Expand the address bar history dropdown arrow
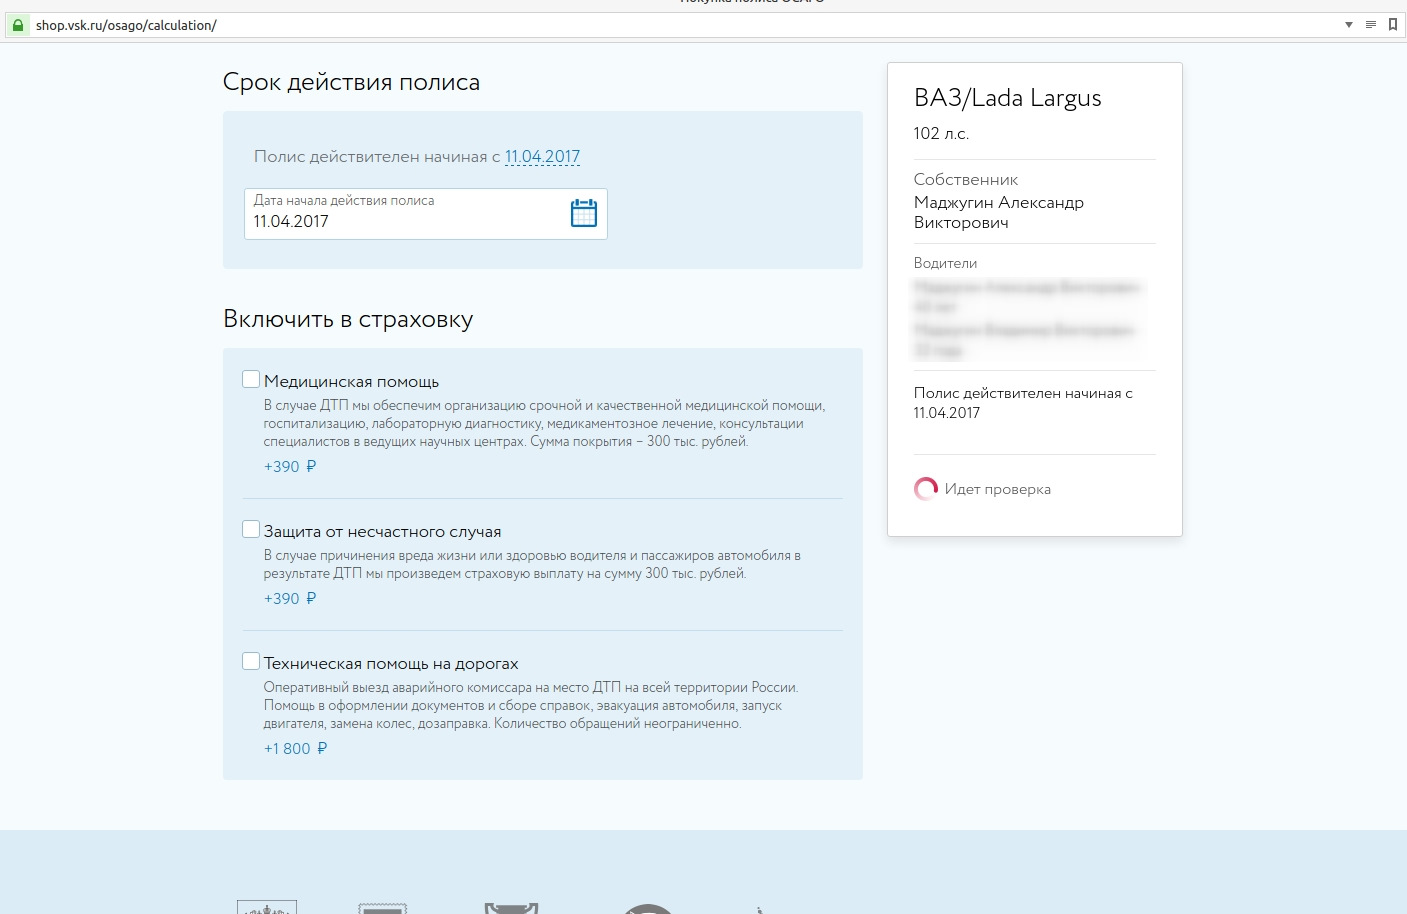The height and width of the screenshot is (914, 1407). click(1349, 25)
